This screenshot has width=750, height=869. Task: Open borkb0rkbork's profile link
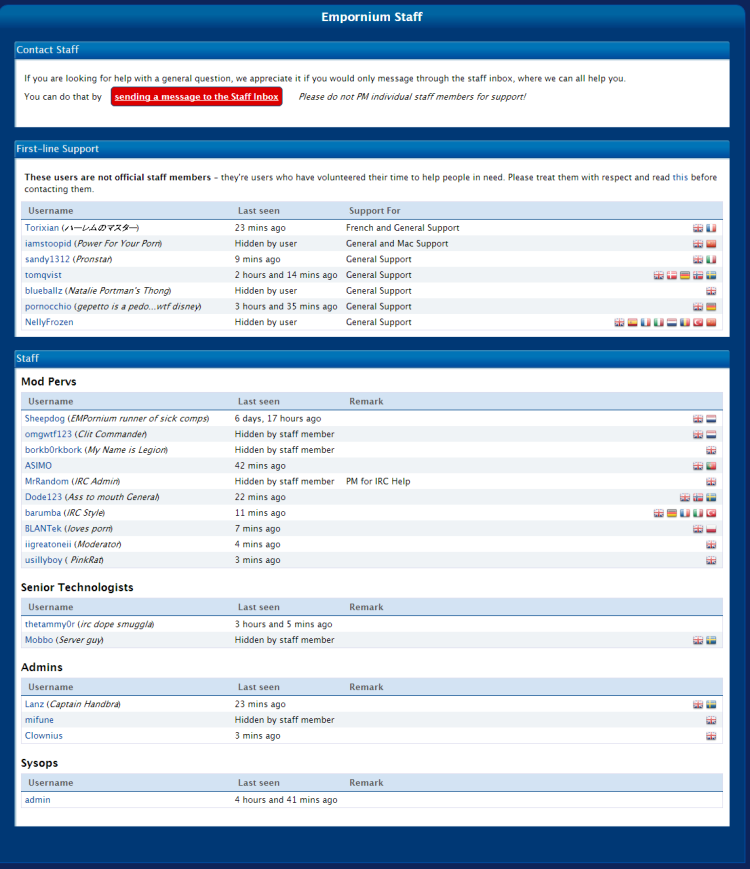click(x=53, y=450)
